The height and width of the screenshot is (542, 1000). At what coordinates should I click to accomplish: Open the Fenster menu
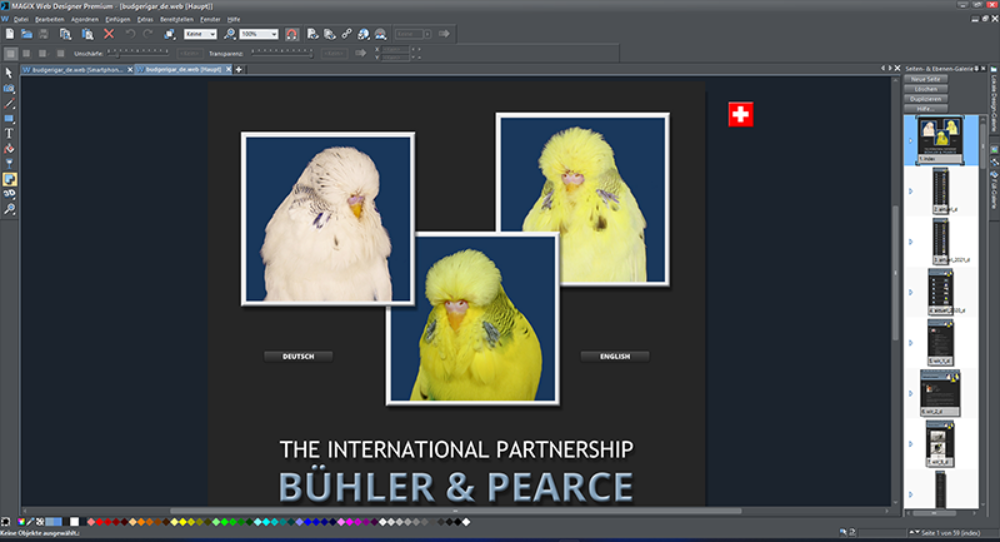point(210,19)
